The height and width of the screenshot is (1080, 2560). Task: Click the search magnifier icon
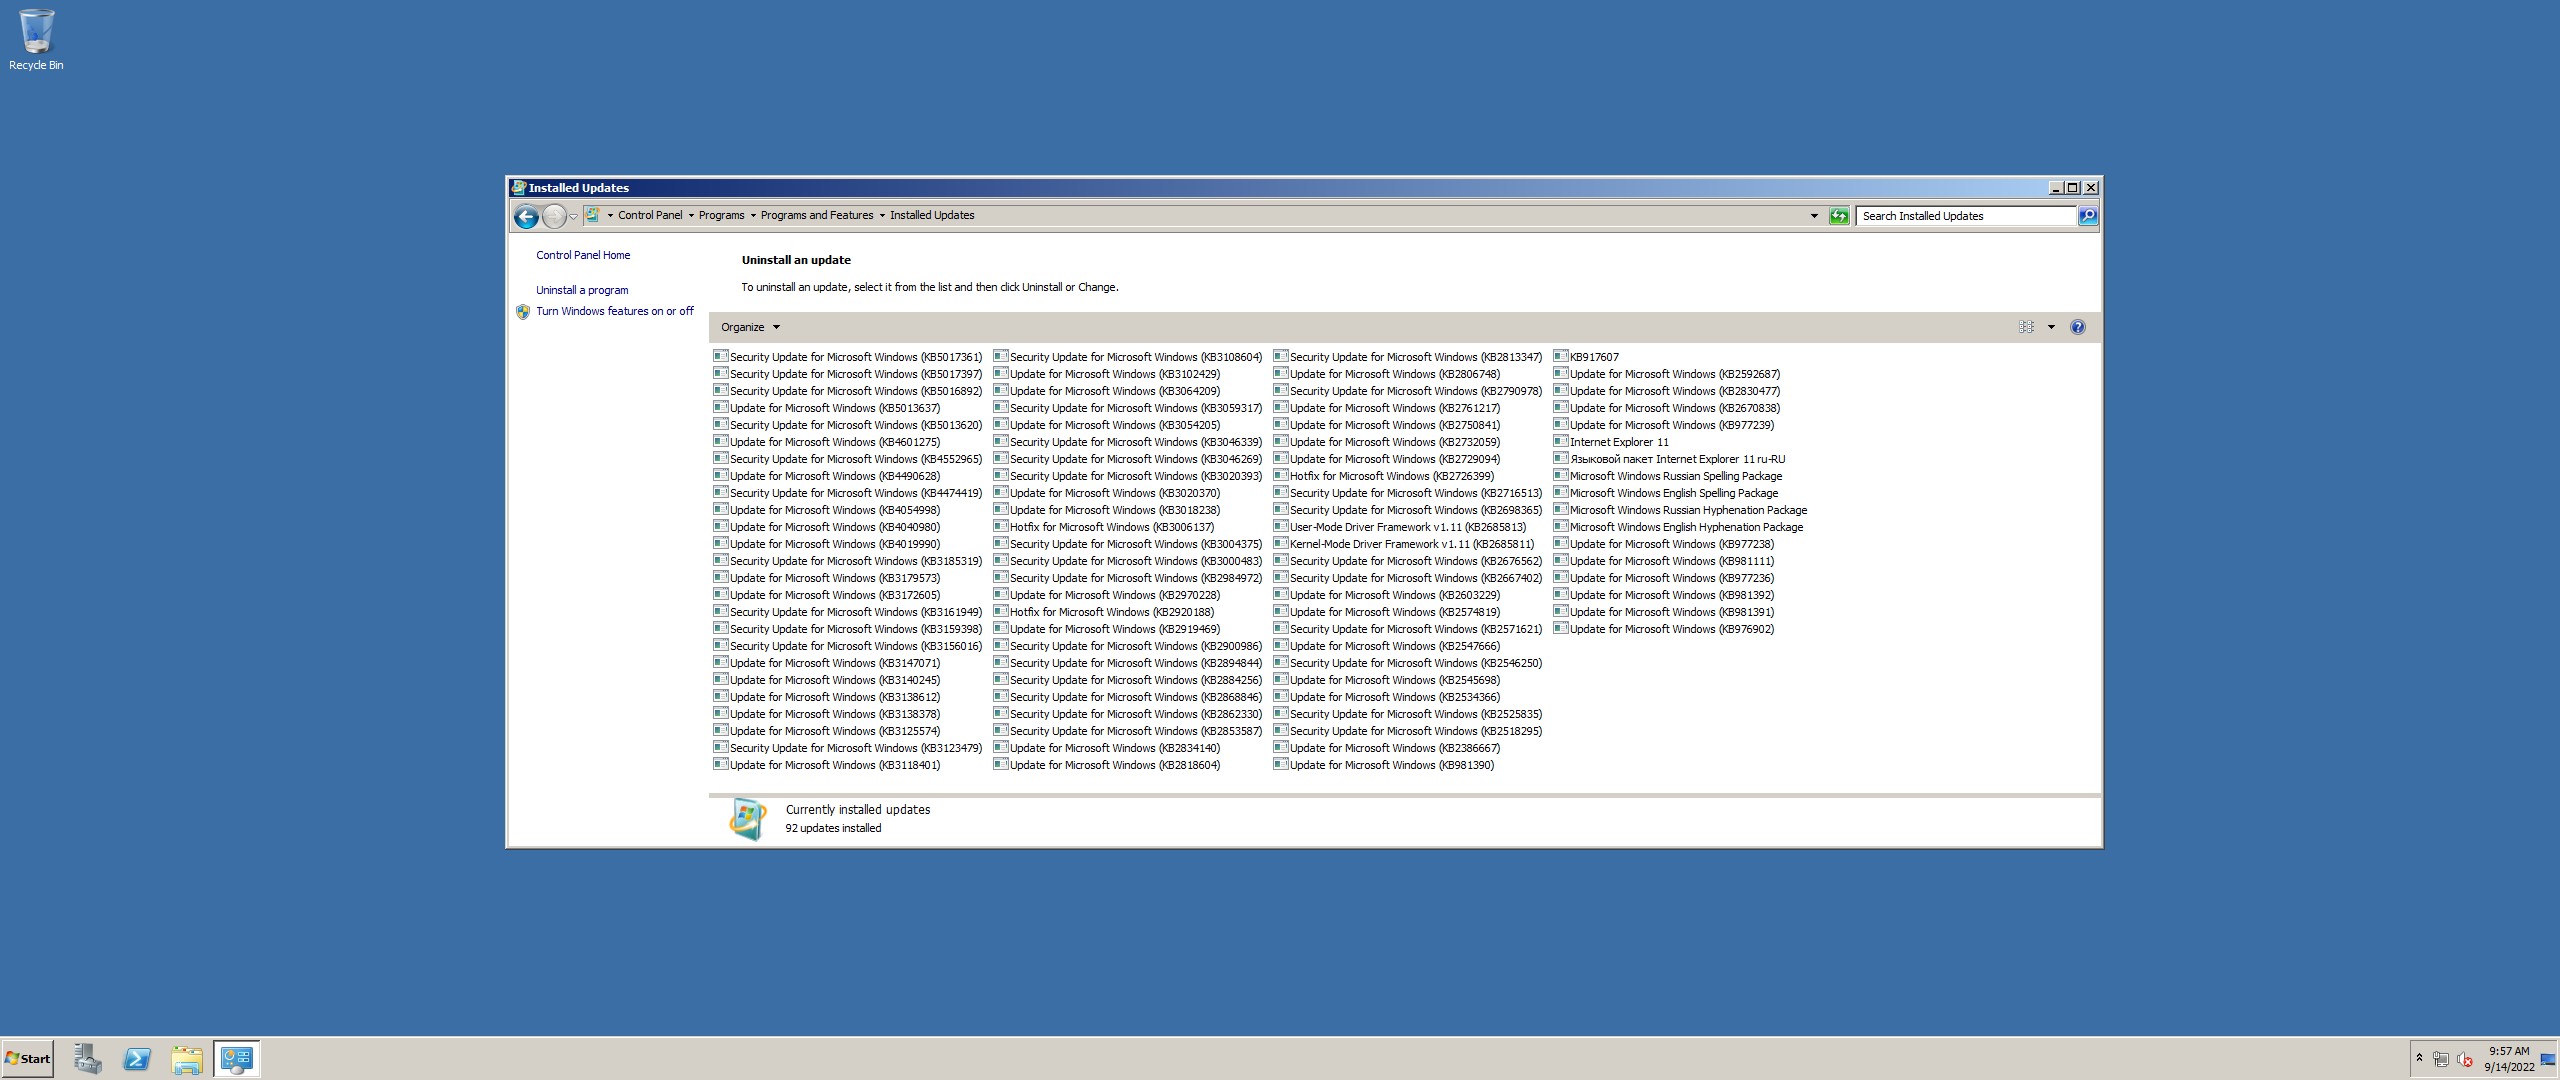tap(2088, 216)
